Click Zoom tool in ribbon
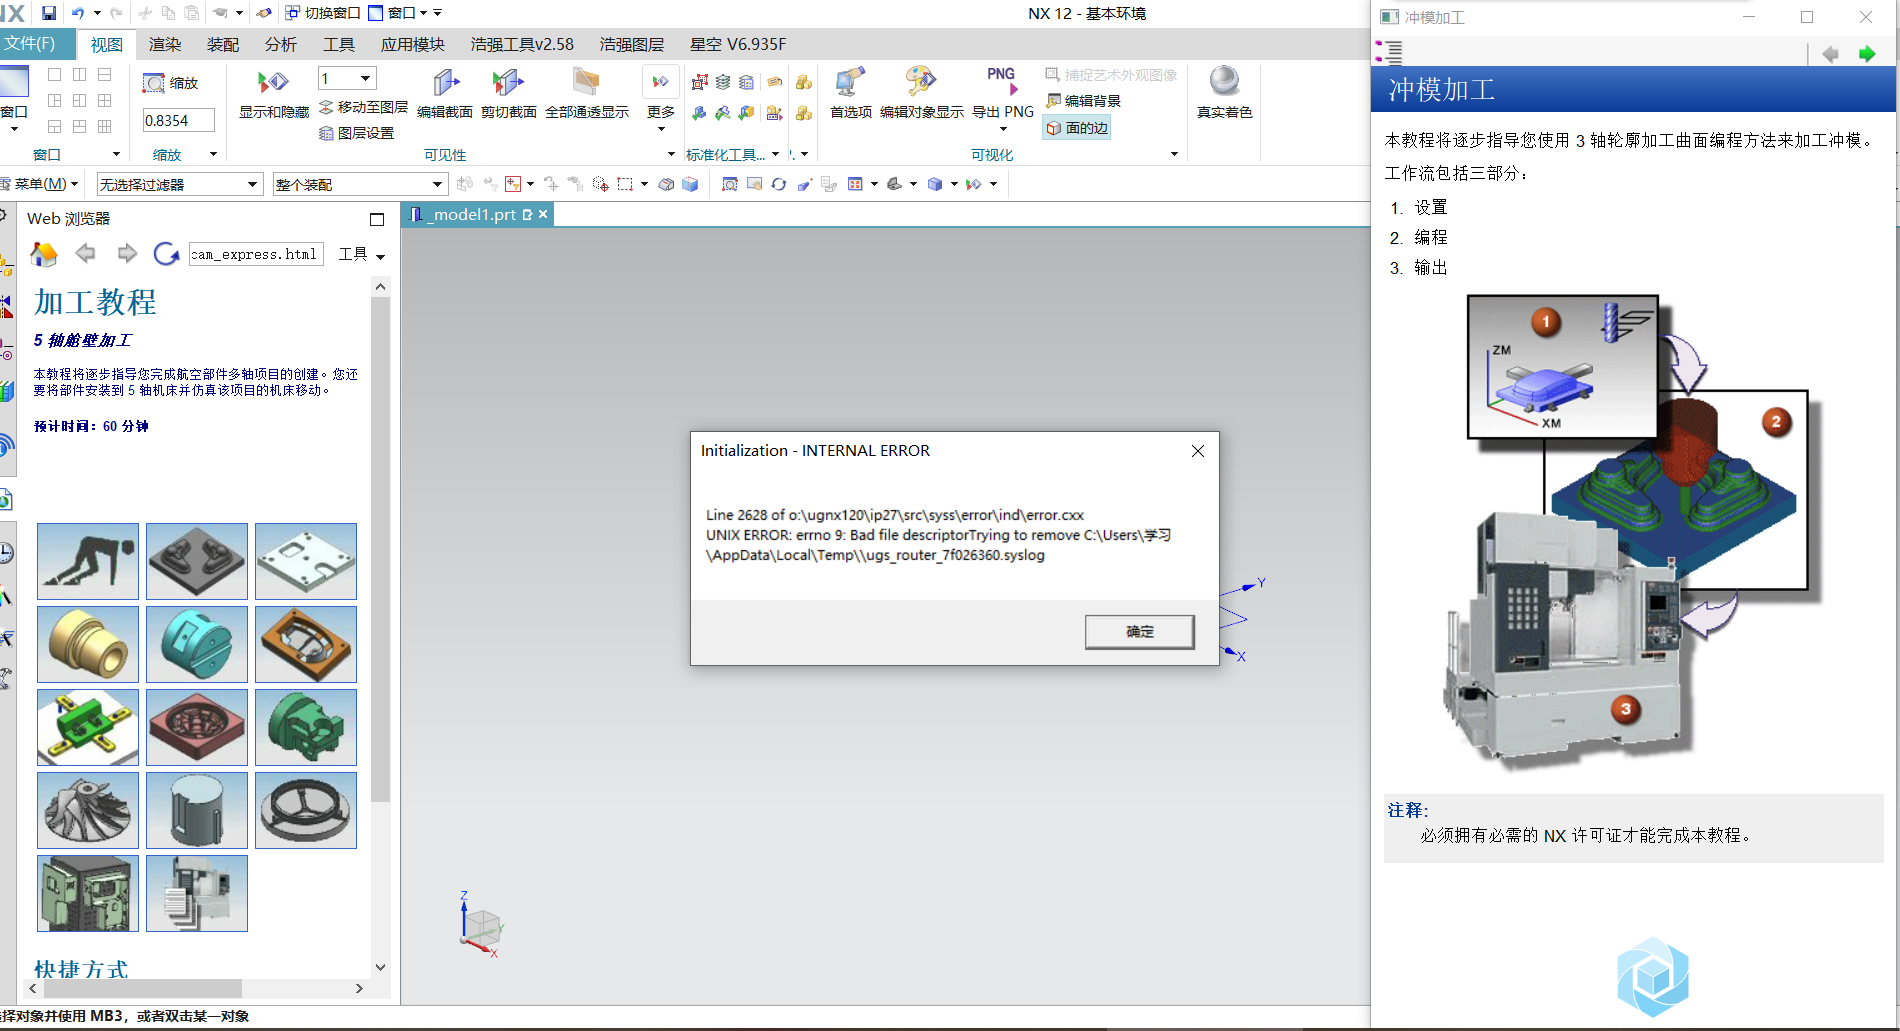Screen dimensions: 1900x1031 click(x=170, y=83)
